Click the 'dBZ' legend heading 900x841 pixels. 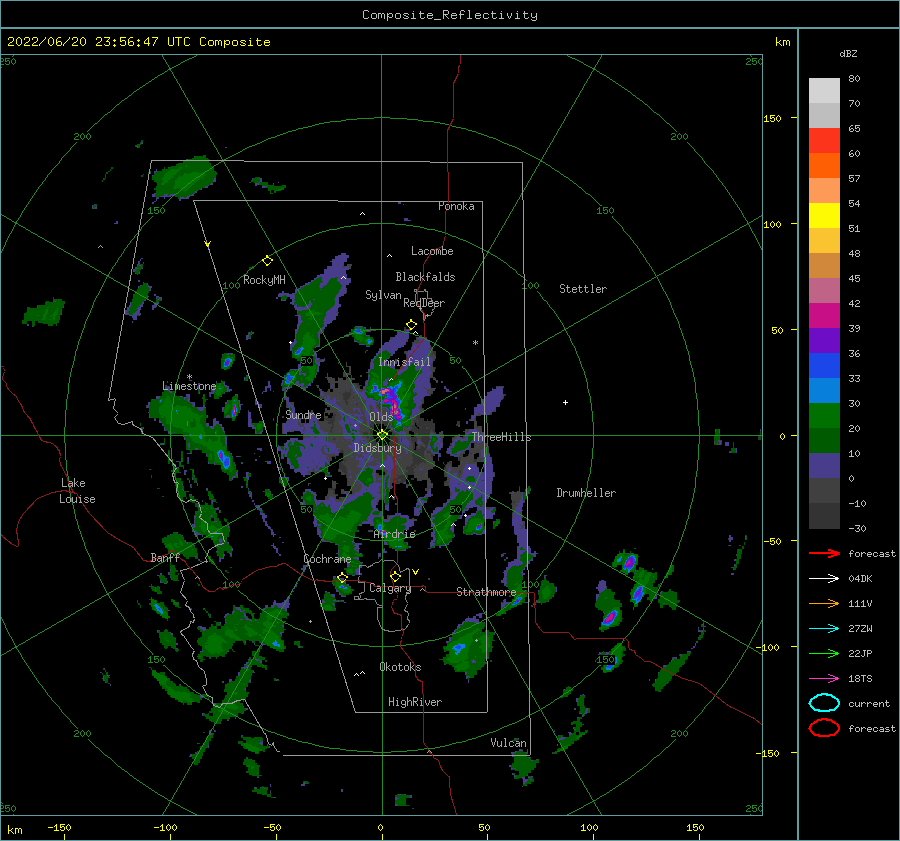point(848,53)
